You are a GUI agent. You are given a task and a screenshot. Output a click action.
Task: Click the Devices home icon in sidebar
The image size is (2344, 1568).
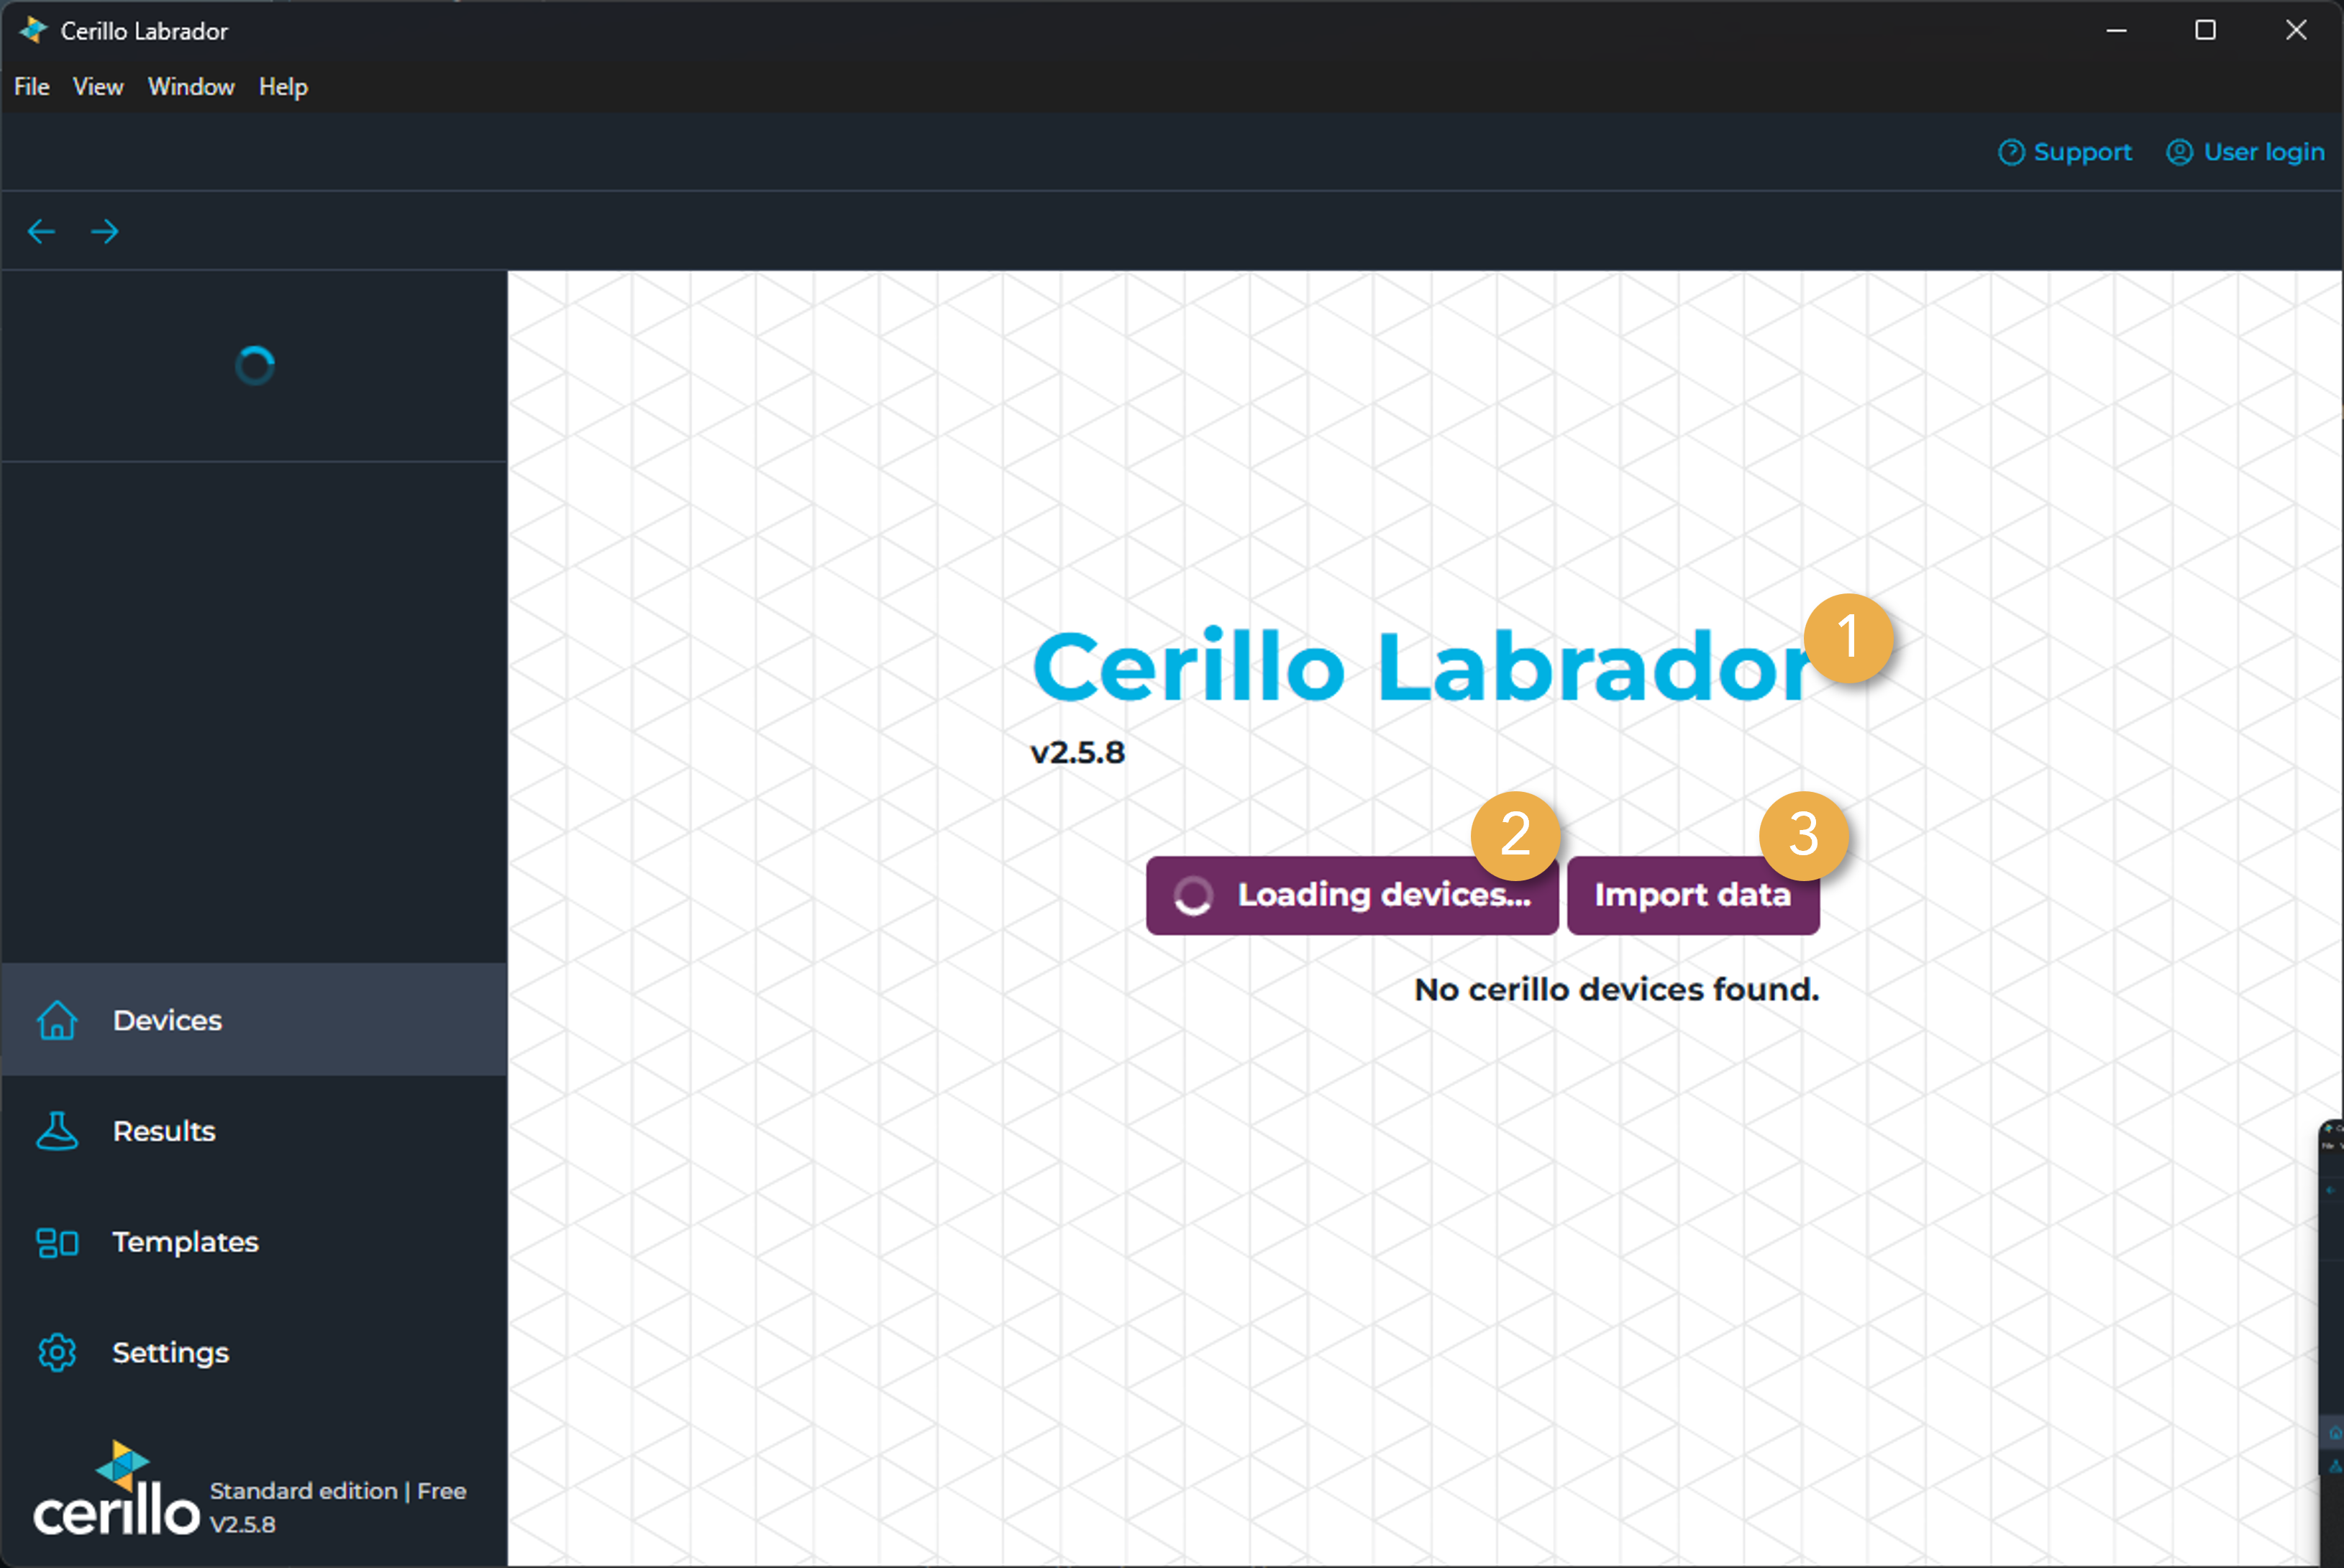click(x=57, y=1020)
